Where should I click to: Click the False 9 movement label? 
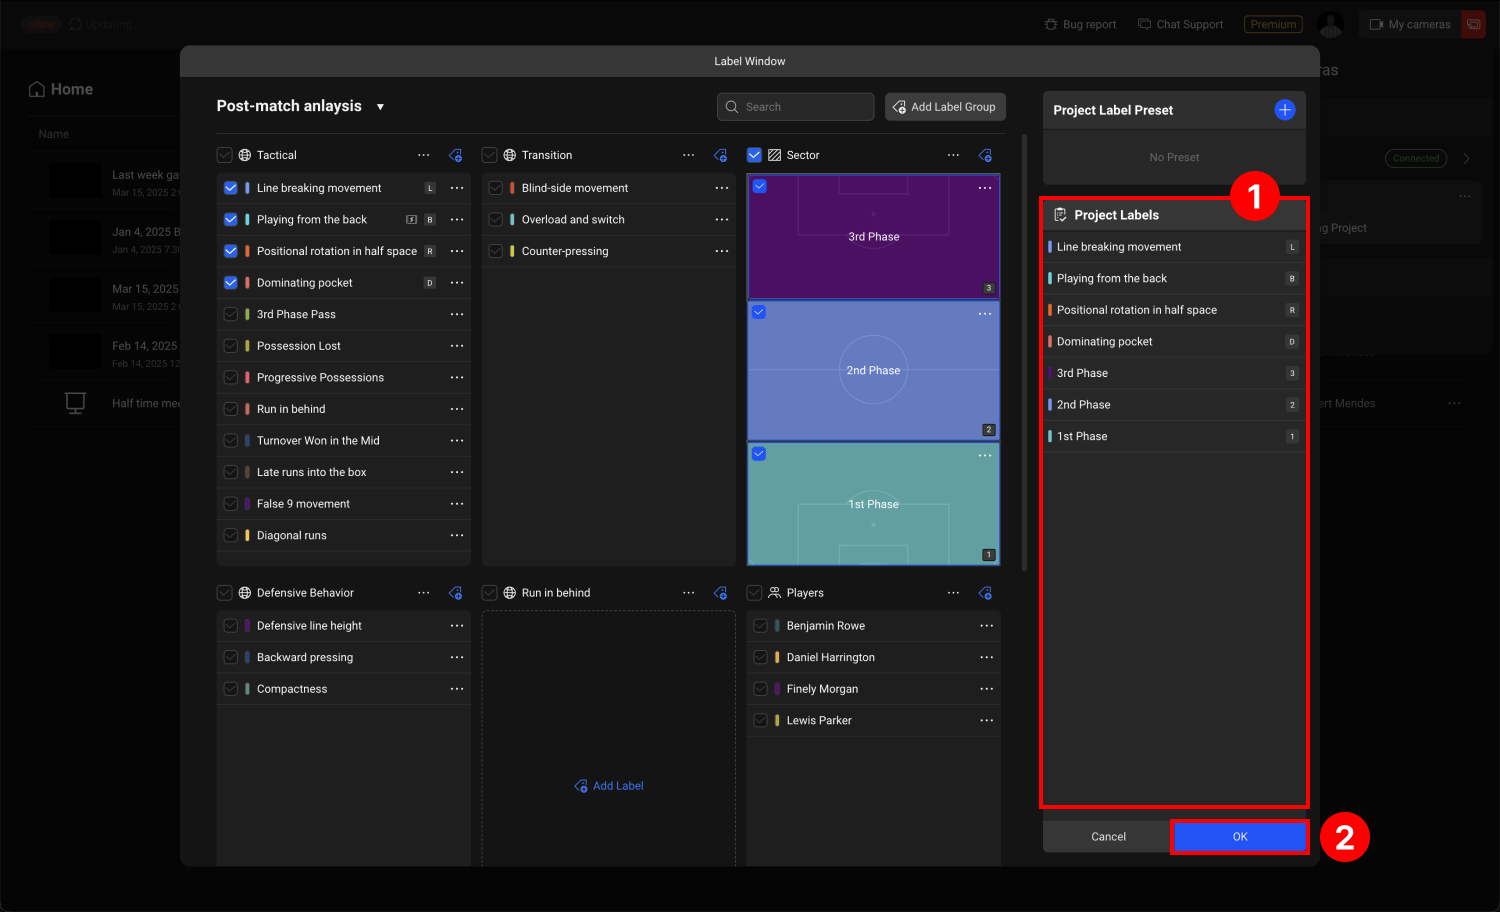303,504
